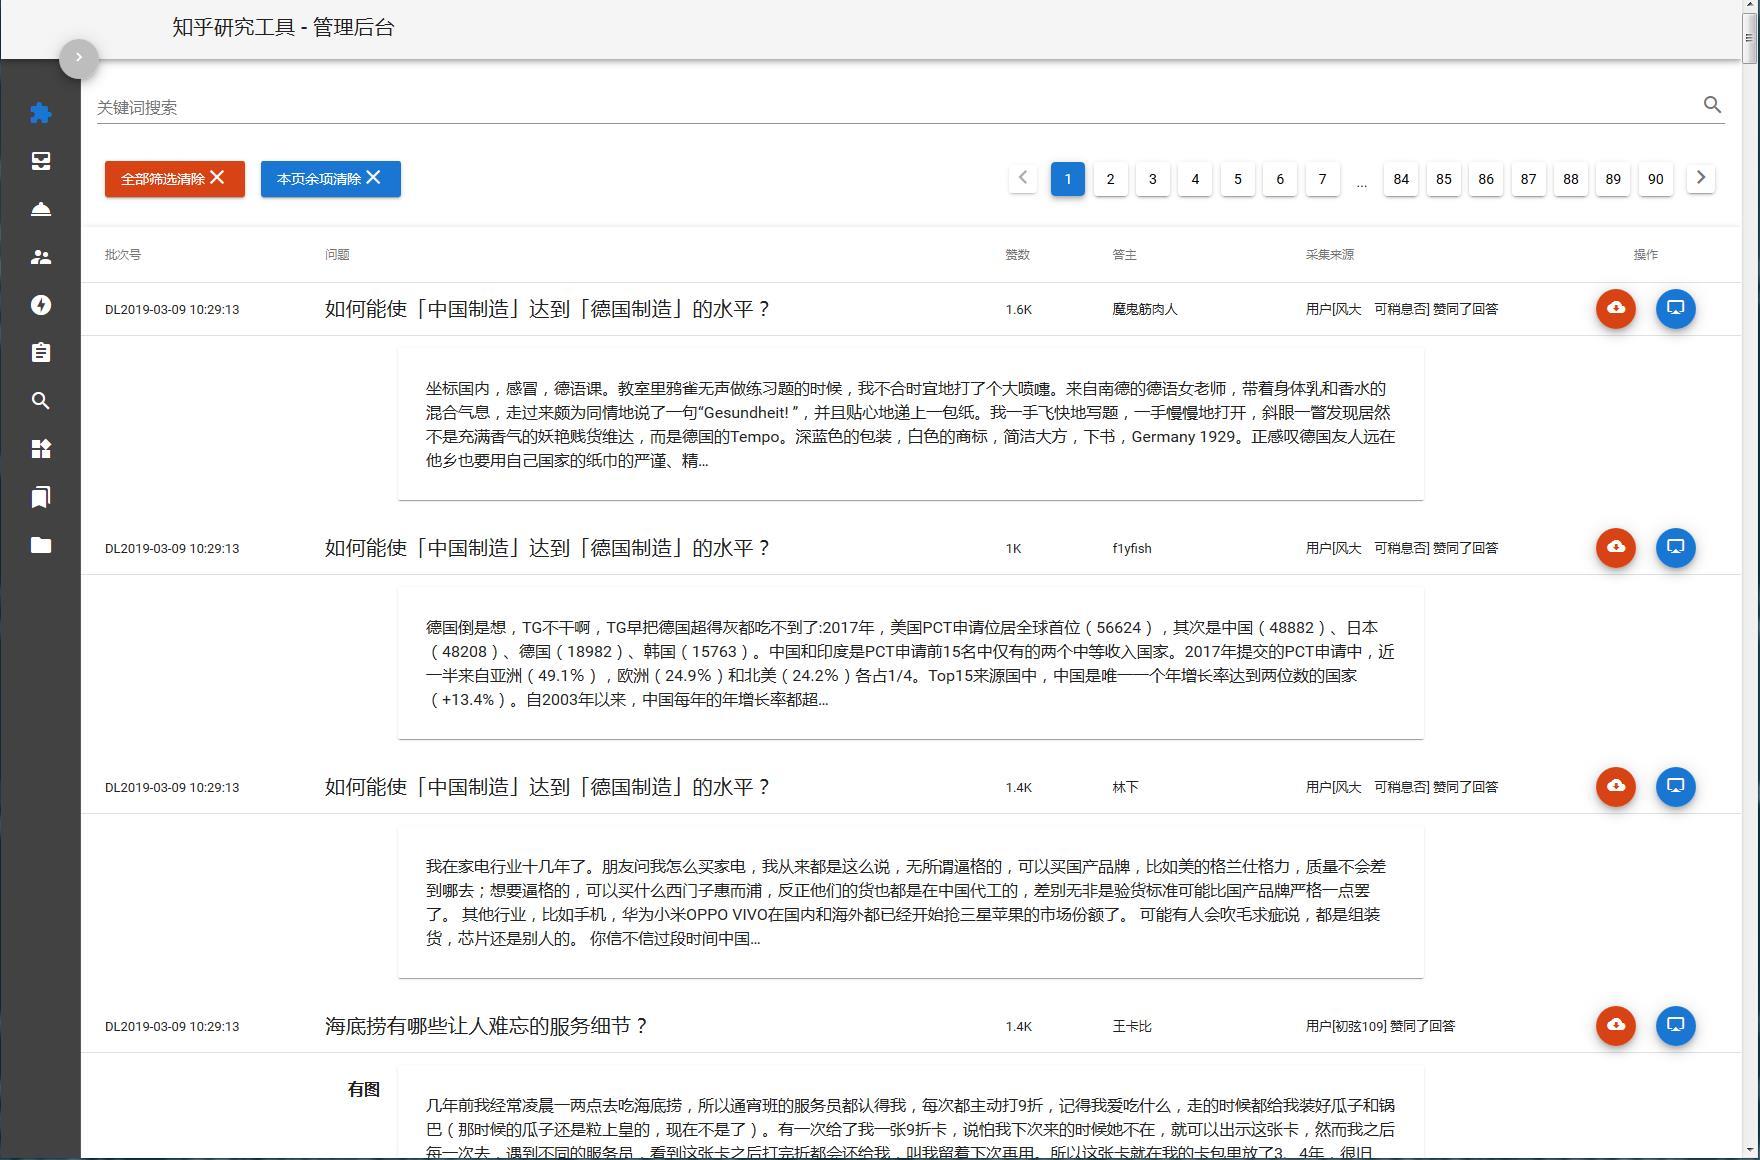This screenshot has height=1160, width=1760.
Task: Open the puzzle-piece extension page in sidebar
Action: tap(41, 113)
